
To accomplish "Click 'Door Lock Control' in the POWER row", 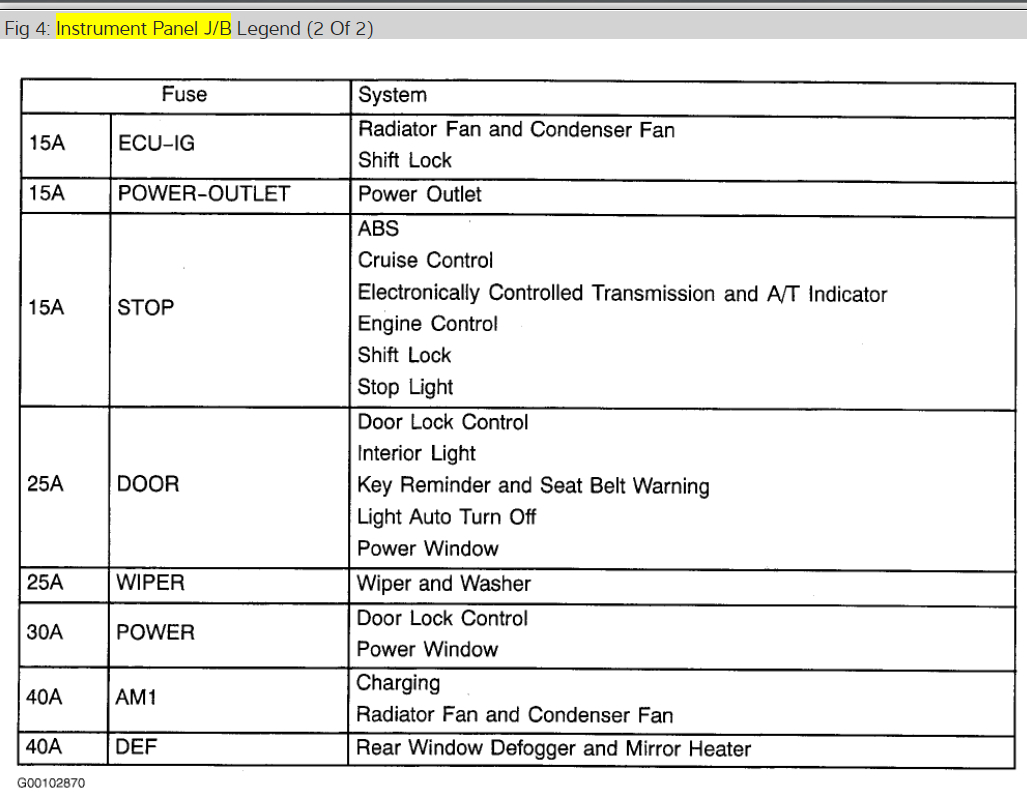I will [x=442, y=619].
